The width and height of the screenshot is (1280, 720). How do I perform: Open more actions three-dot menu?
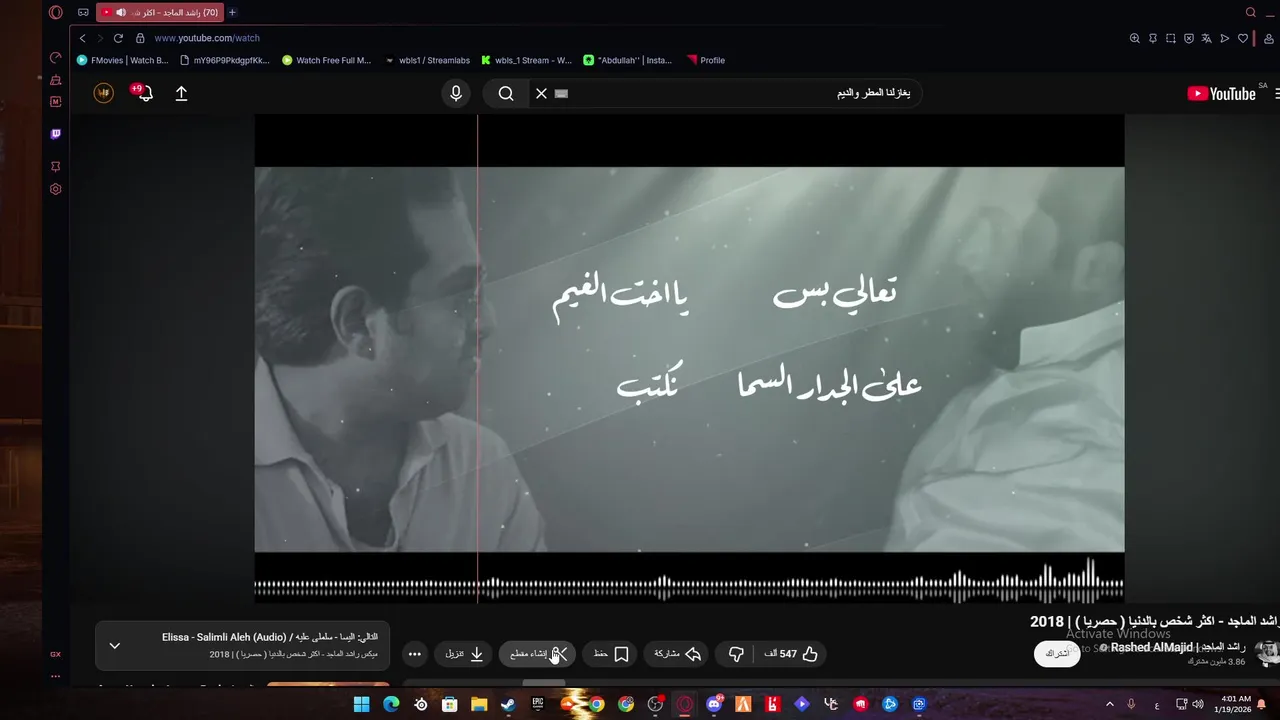pyautogui.click(x=415, y=654)
